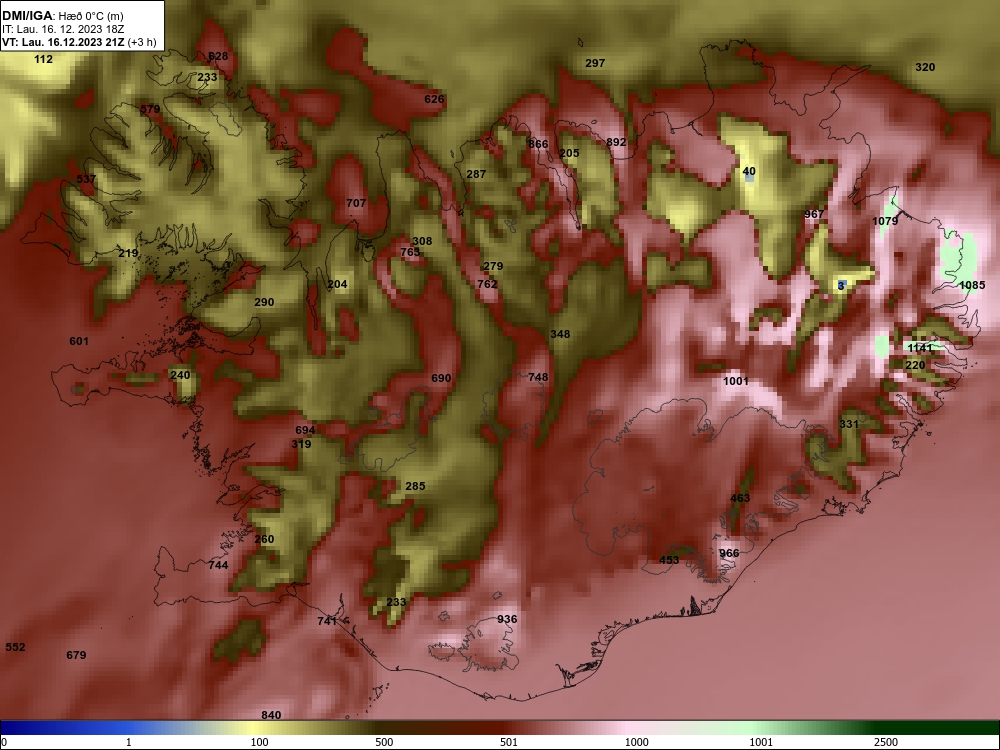Select the map value 205
The image size is (1000, 750).
point(570,153)
